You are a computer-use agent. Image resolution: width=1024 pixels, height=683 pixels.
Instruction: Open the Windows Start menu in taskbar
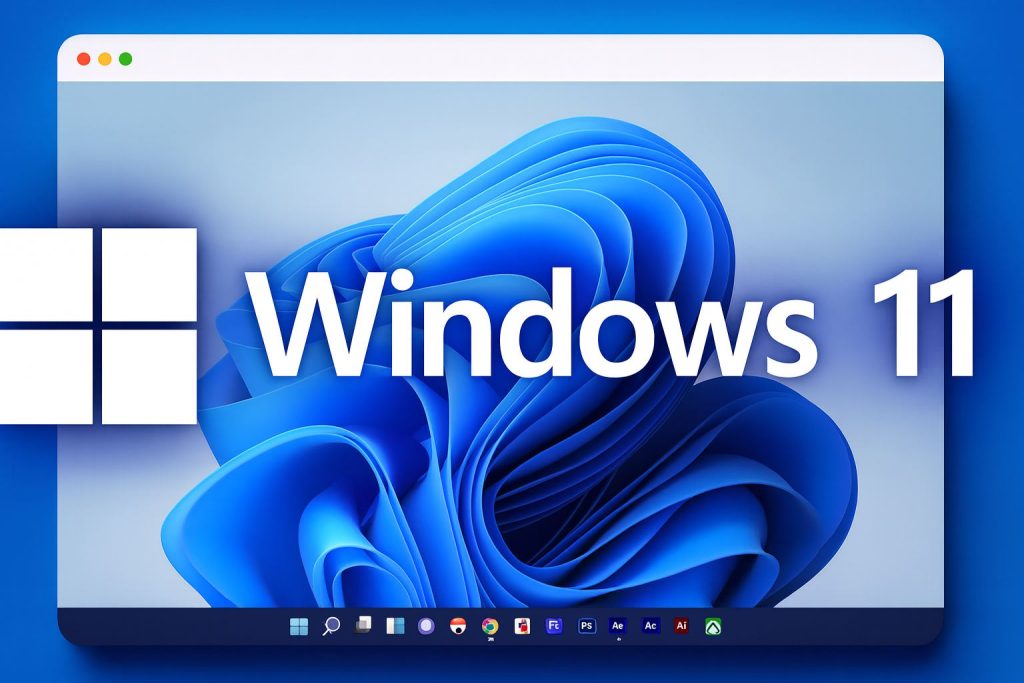tap(298, 626)
